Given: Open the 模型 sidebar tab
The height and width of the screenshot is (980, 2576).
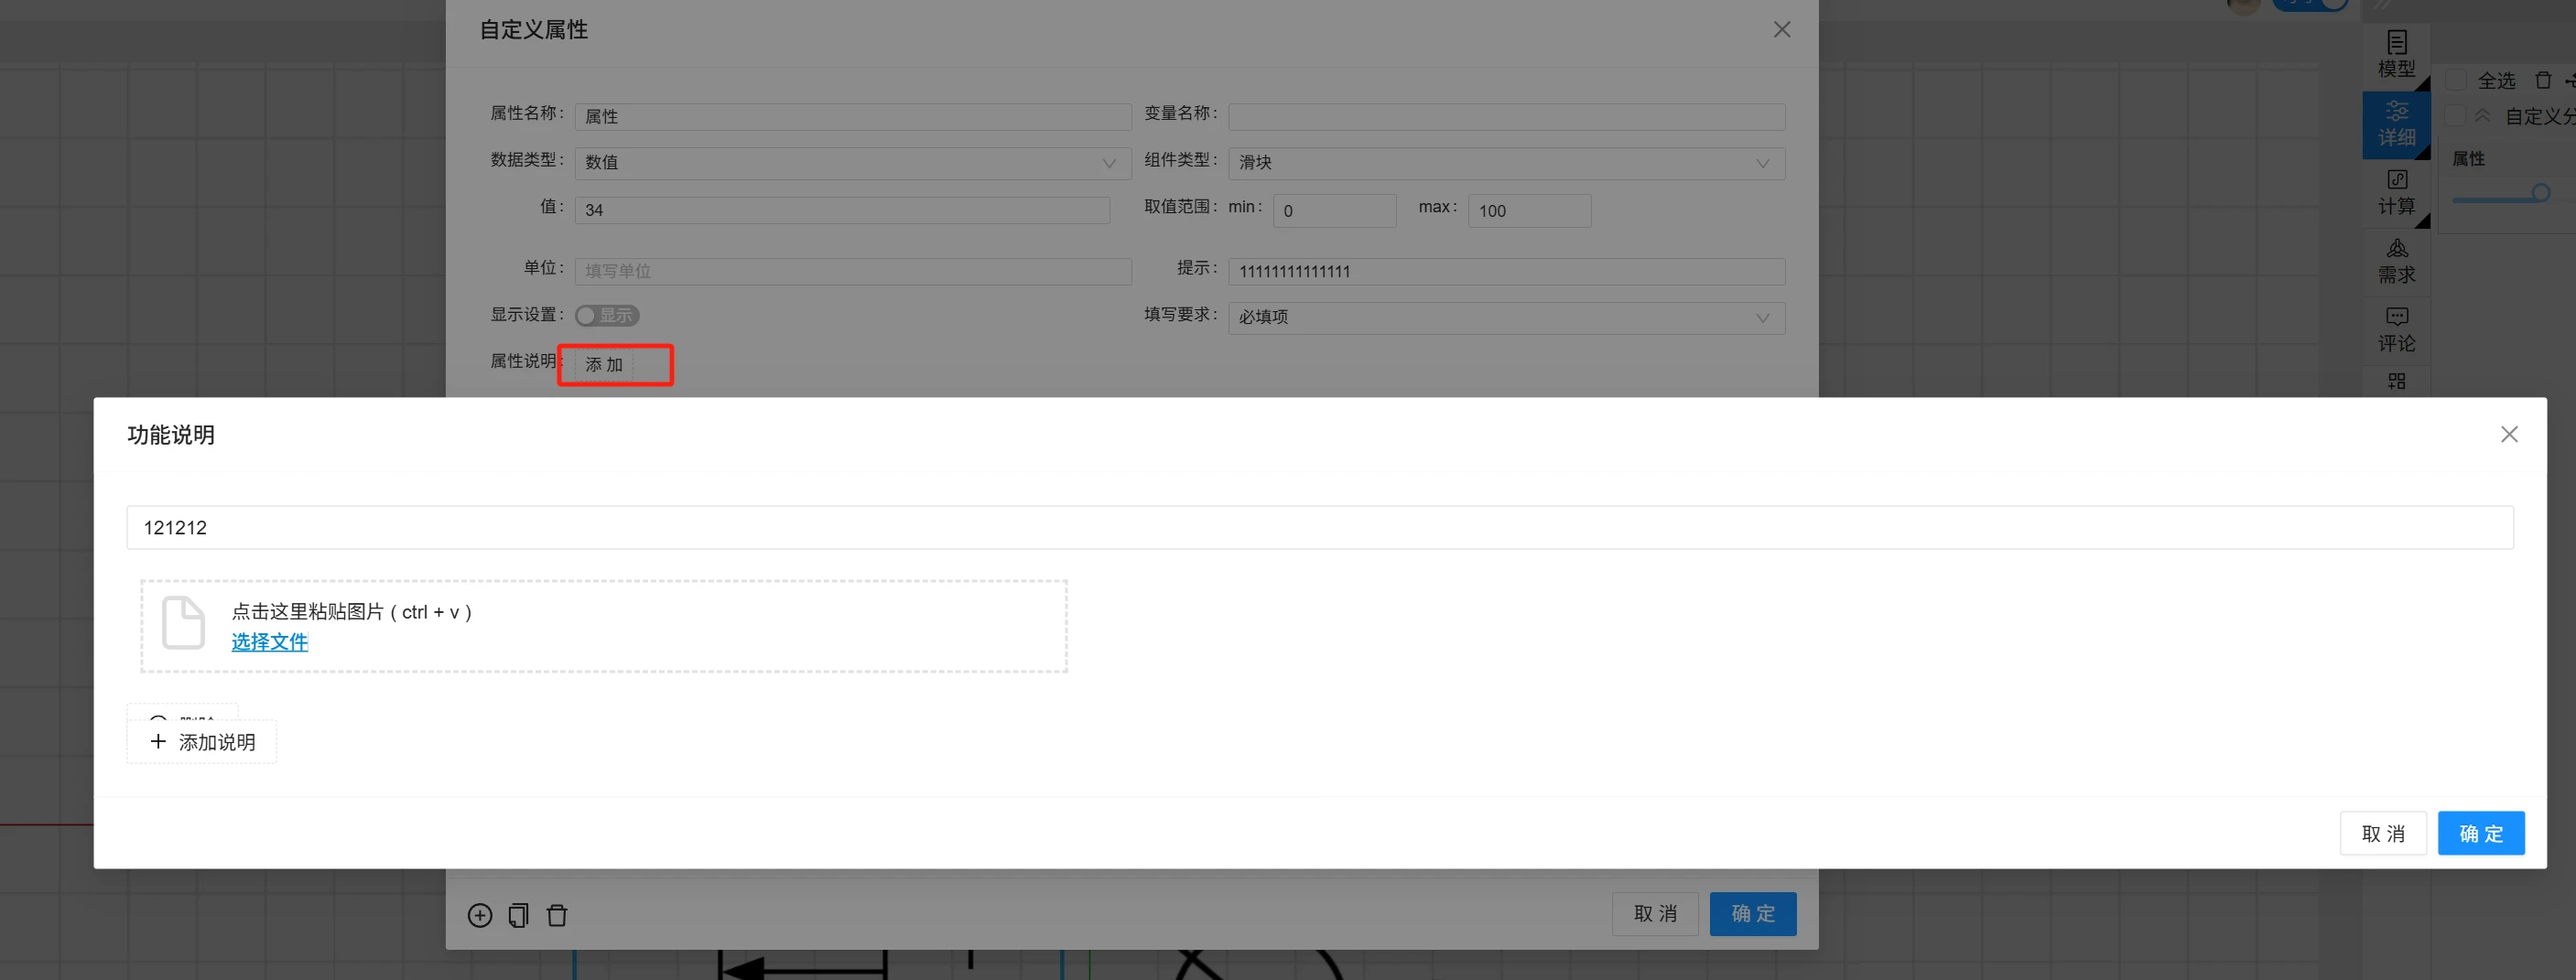Looking at the screenshot, I should click(2396, 55).
